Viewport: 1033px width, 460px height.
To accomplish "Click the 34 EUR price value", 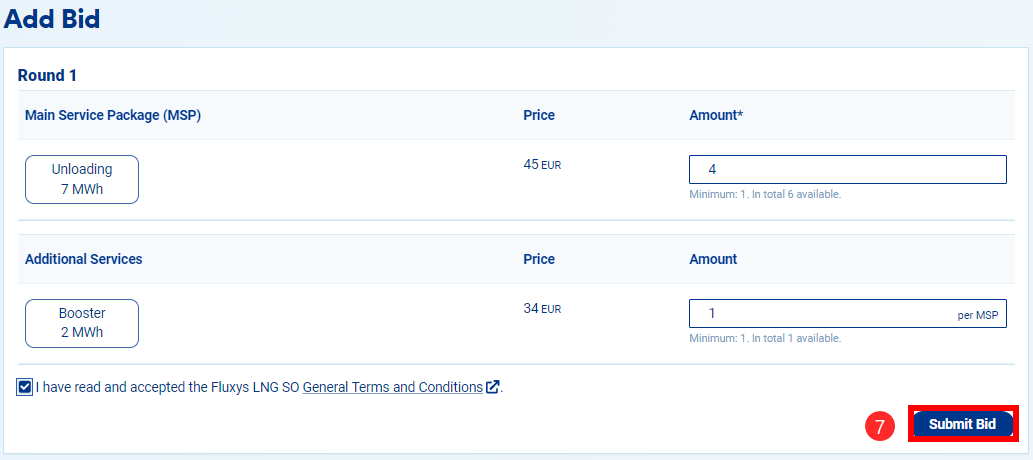I will click(x=542, y=309).
